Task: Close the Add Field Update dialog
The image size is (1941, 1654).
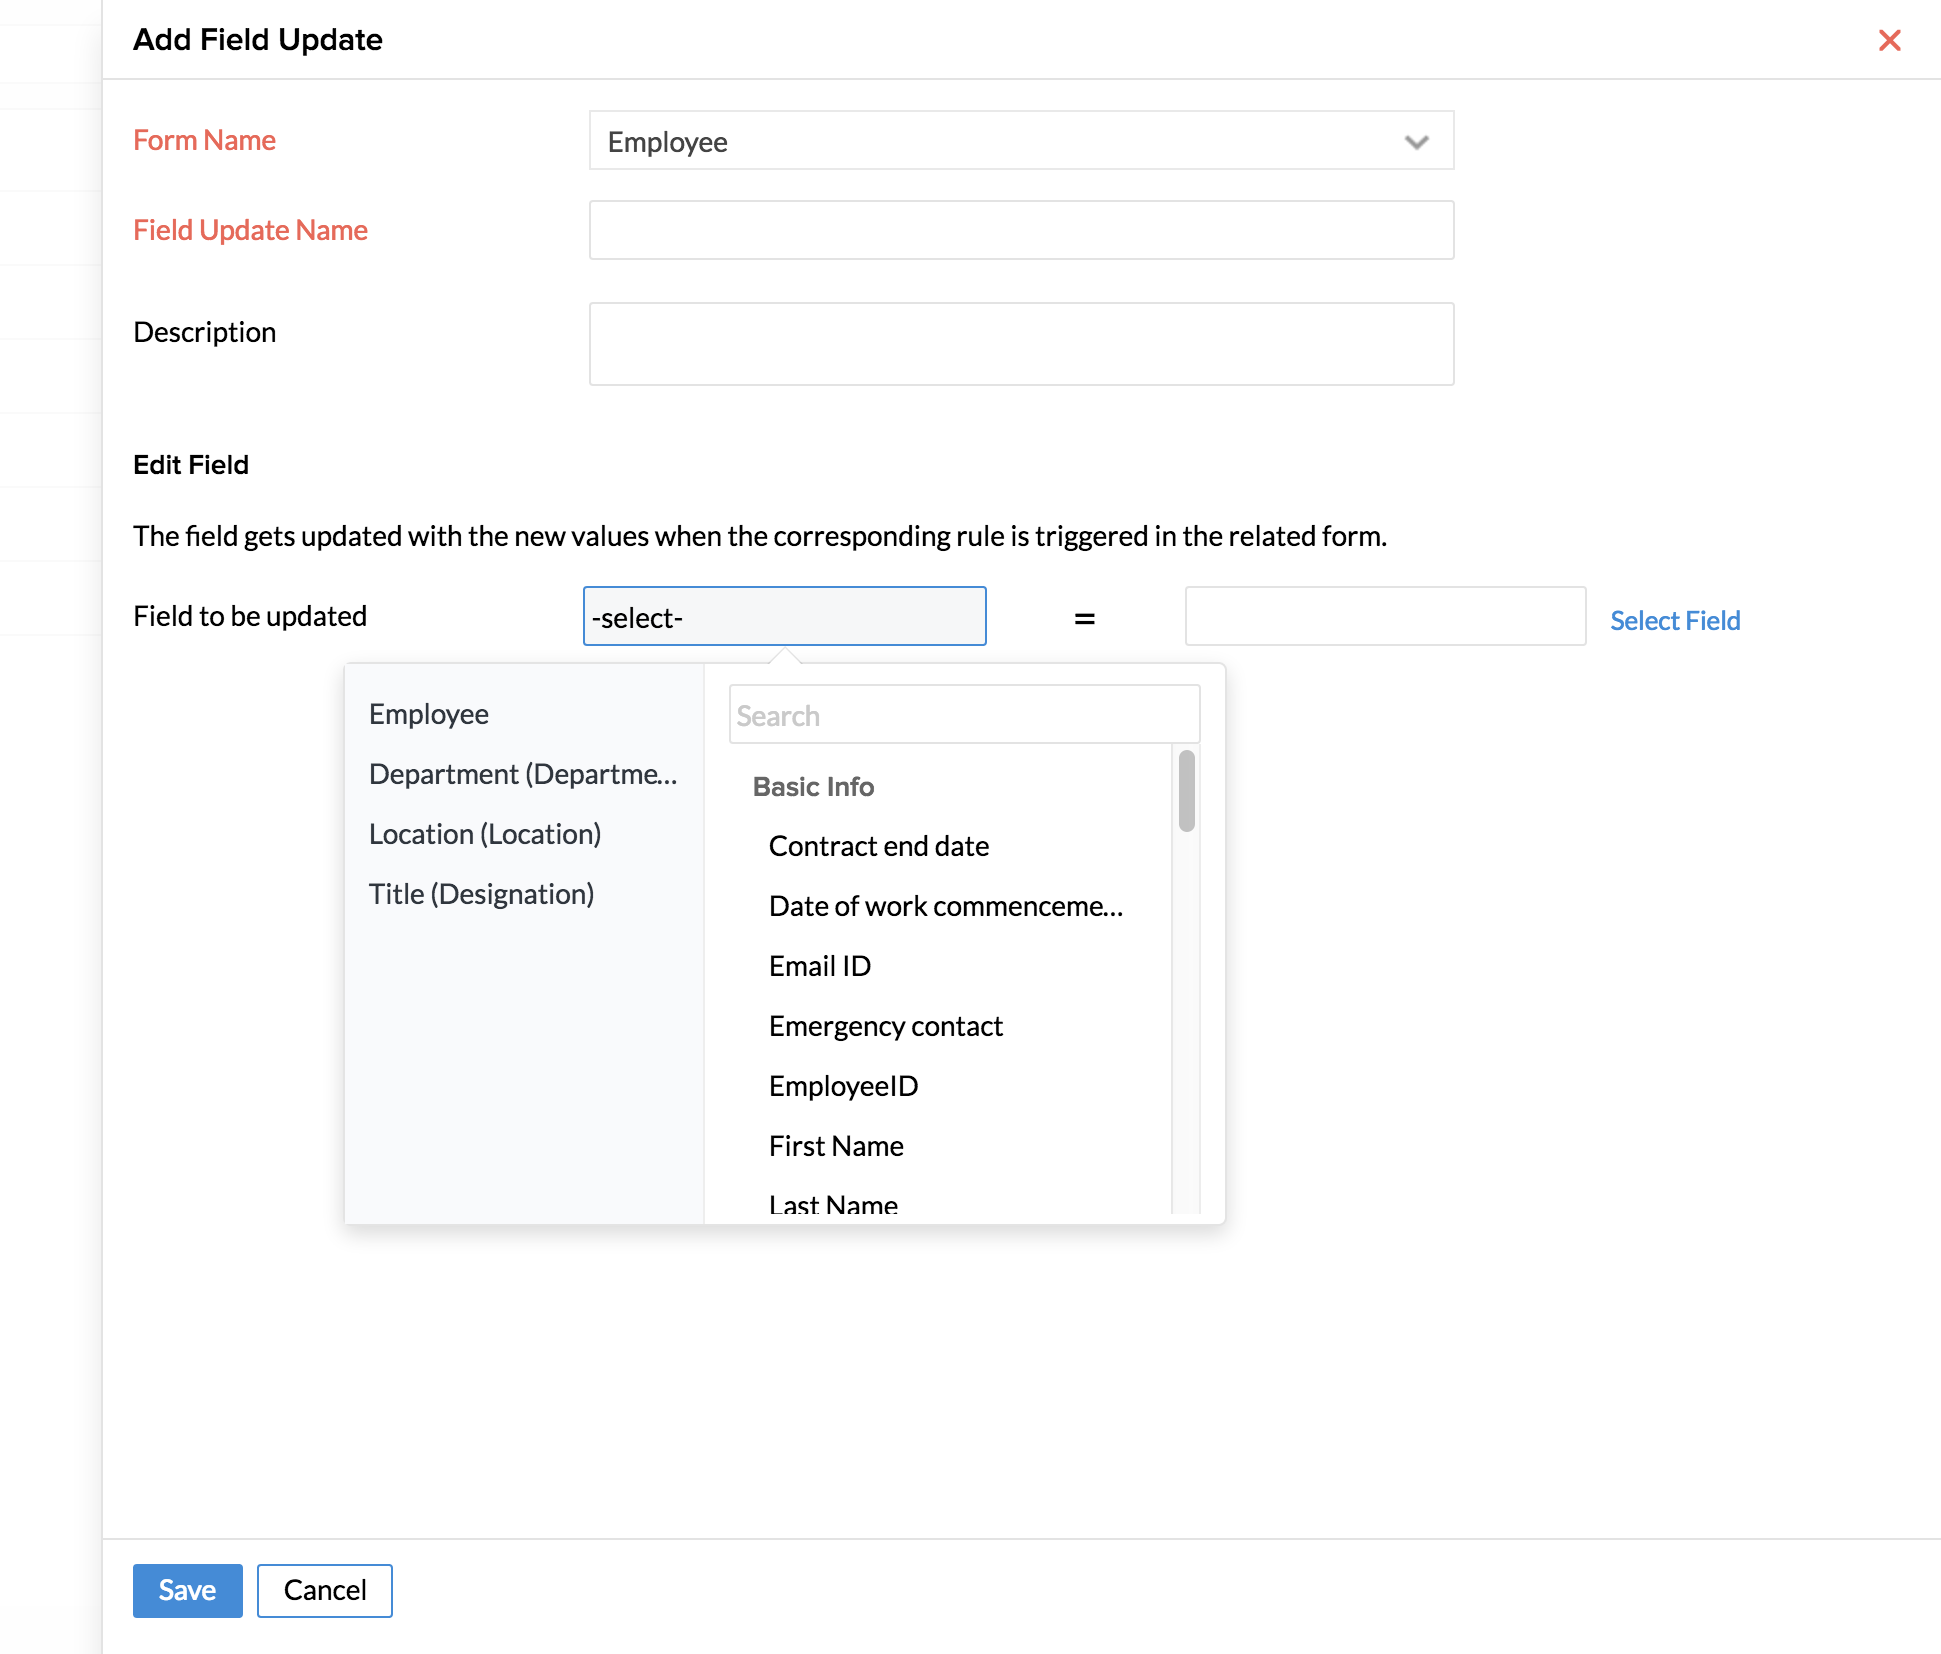Action: click(1889, 40)
